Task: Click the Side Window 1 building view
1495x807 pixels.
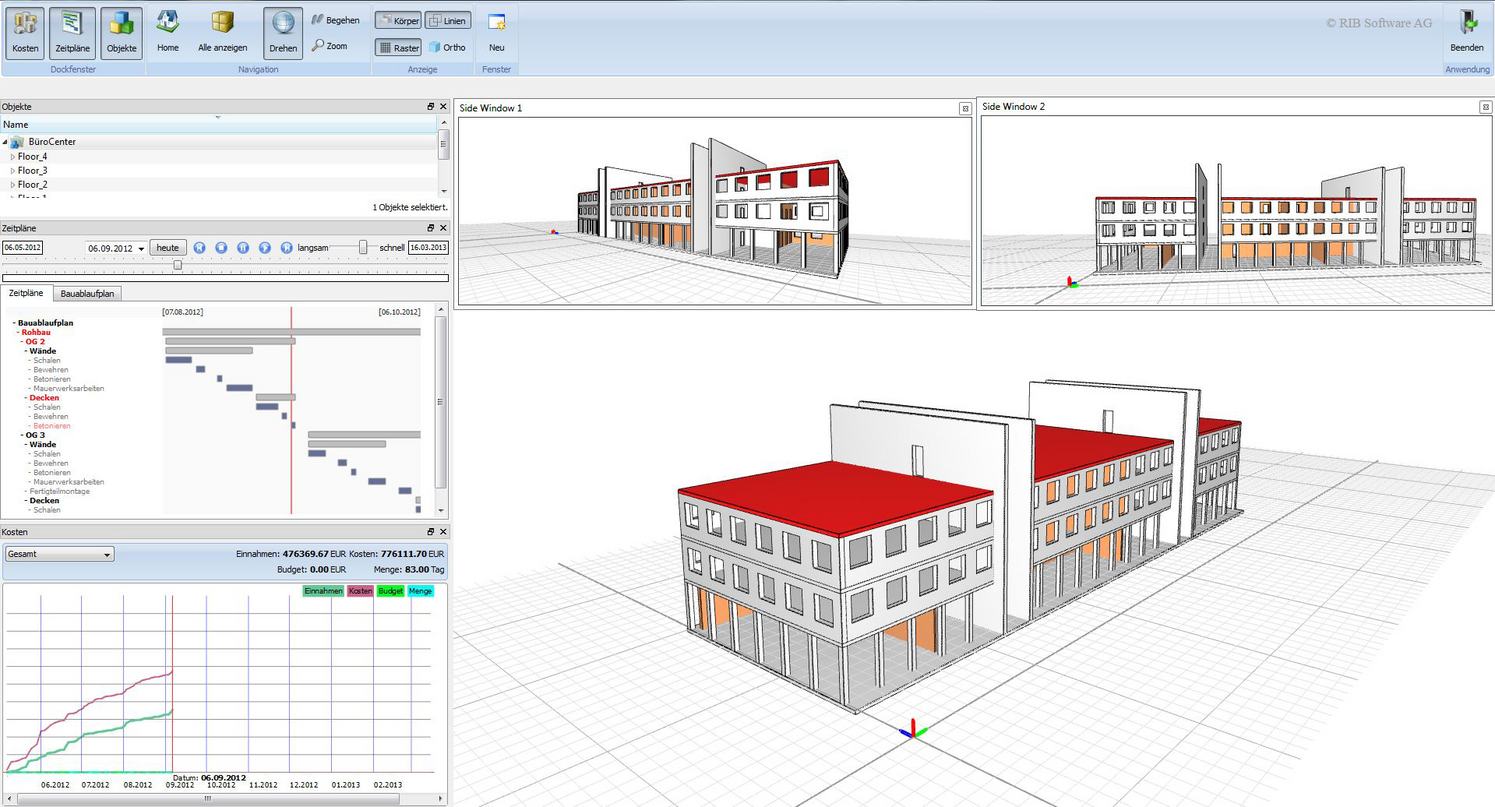Action: pos(713,211)
